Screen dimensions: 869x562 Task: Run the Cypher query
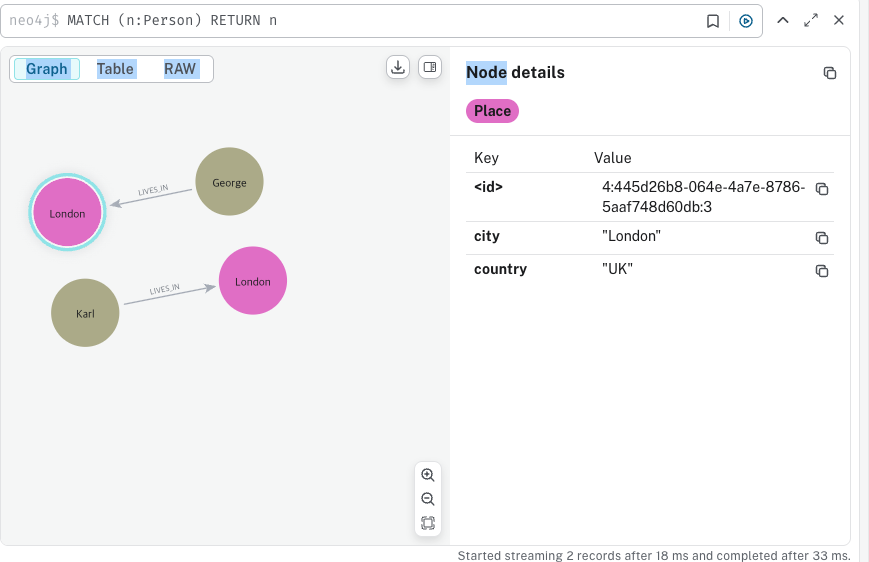[x=746, y=21]
